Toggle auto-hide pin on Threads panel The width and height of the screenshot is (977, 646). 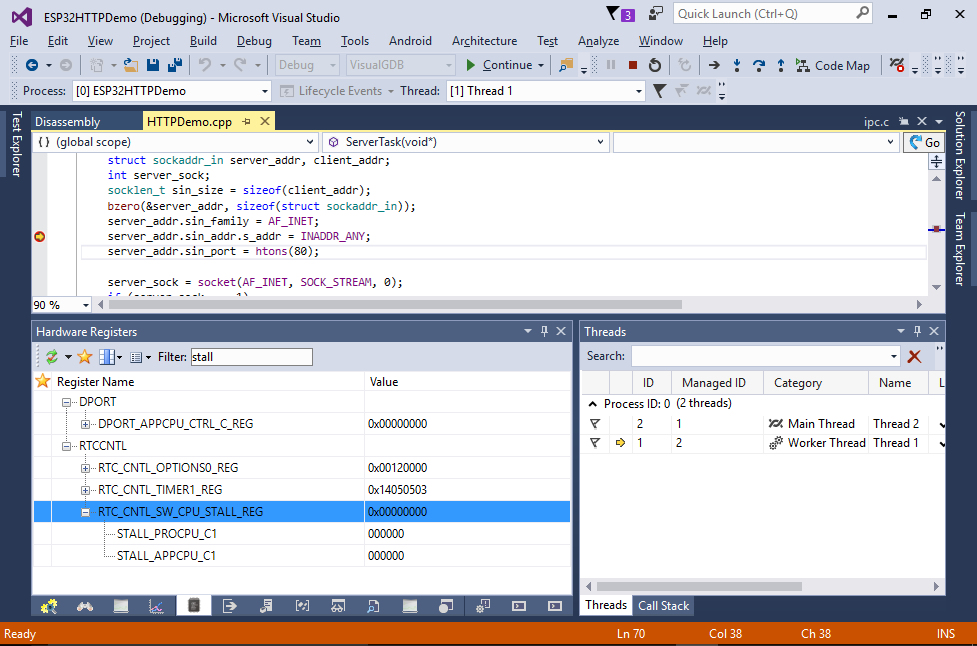tap(917, 331)
